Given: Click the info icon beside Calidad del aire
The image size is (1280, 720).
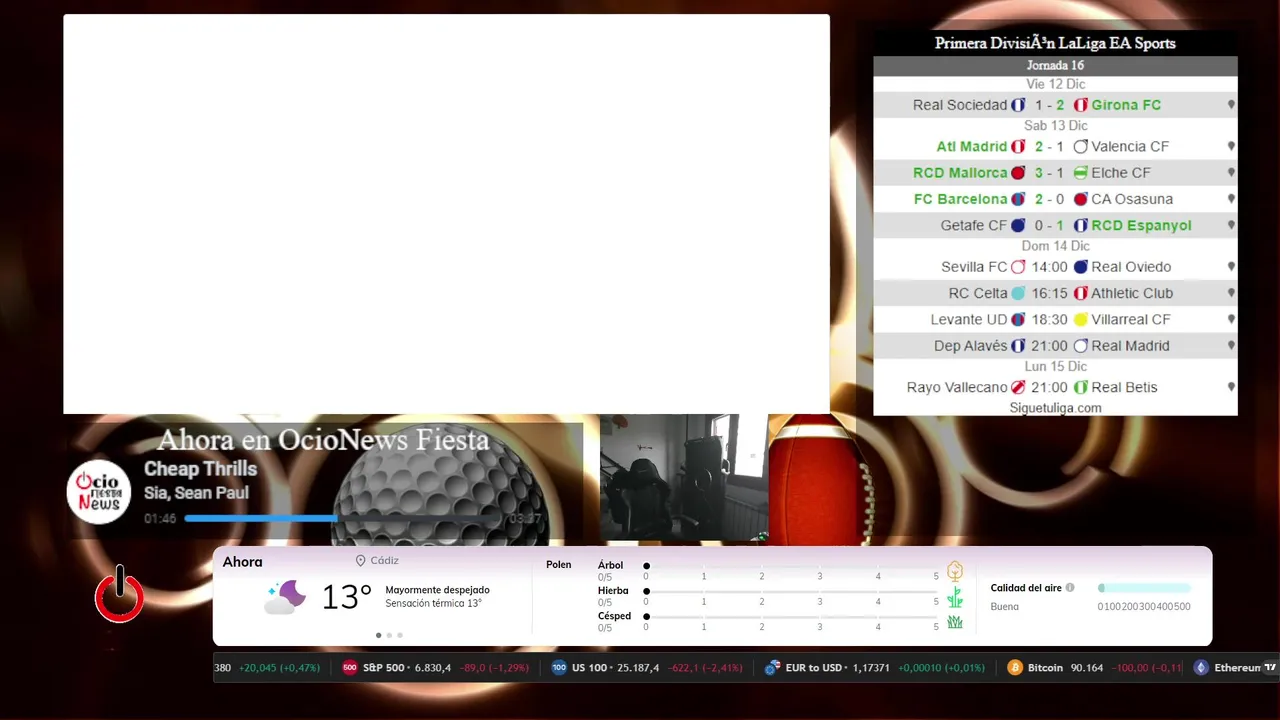Looking at the screenshot, I should pyautogui.click(x=1070, y=588).
